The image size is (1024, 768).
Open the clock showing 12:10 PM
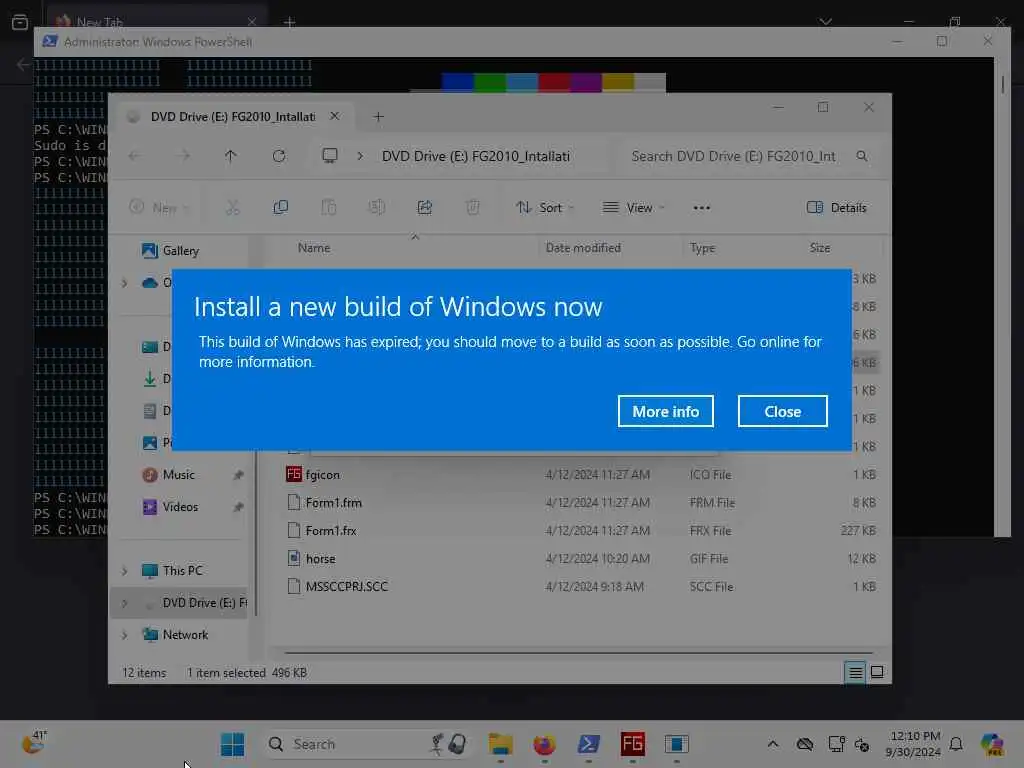pyautogui.click(x=913, y=744)
